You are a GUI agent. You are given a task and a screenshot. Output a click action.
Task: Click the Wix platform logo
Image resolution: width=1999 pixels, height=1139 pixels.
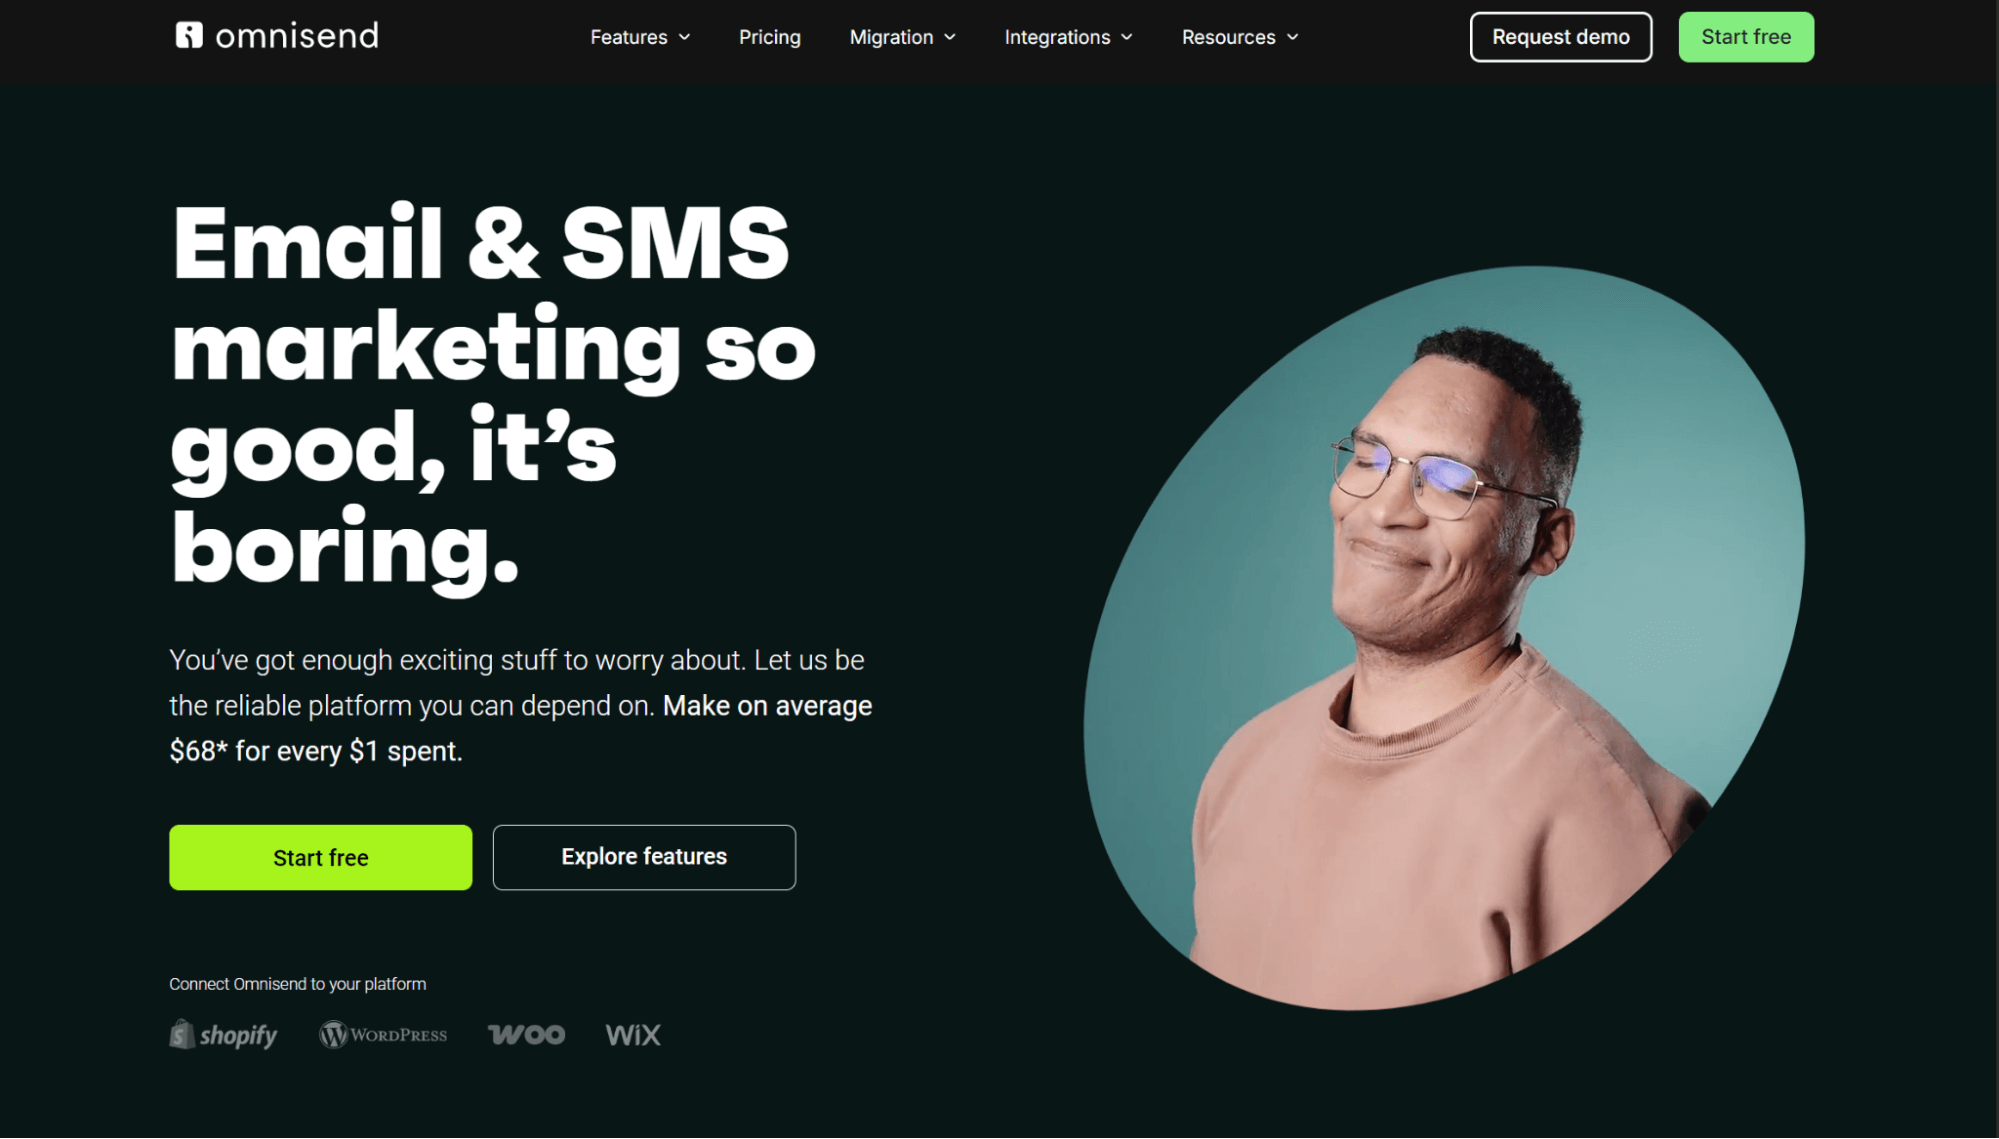633,1035
